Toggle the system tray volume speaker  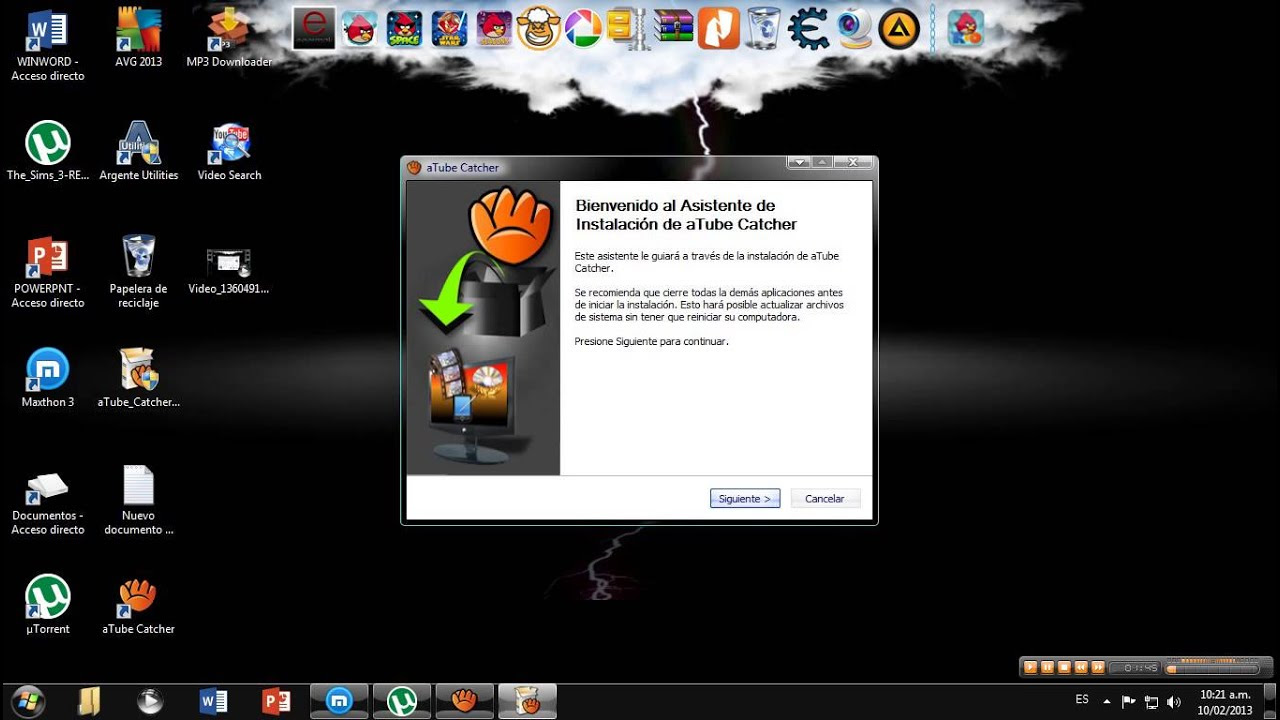[x=1173, y=702]
